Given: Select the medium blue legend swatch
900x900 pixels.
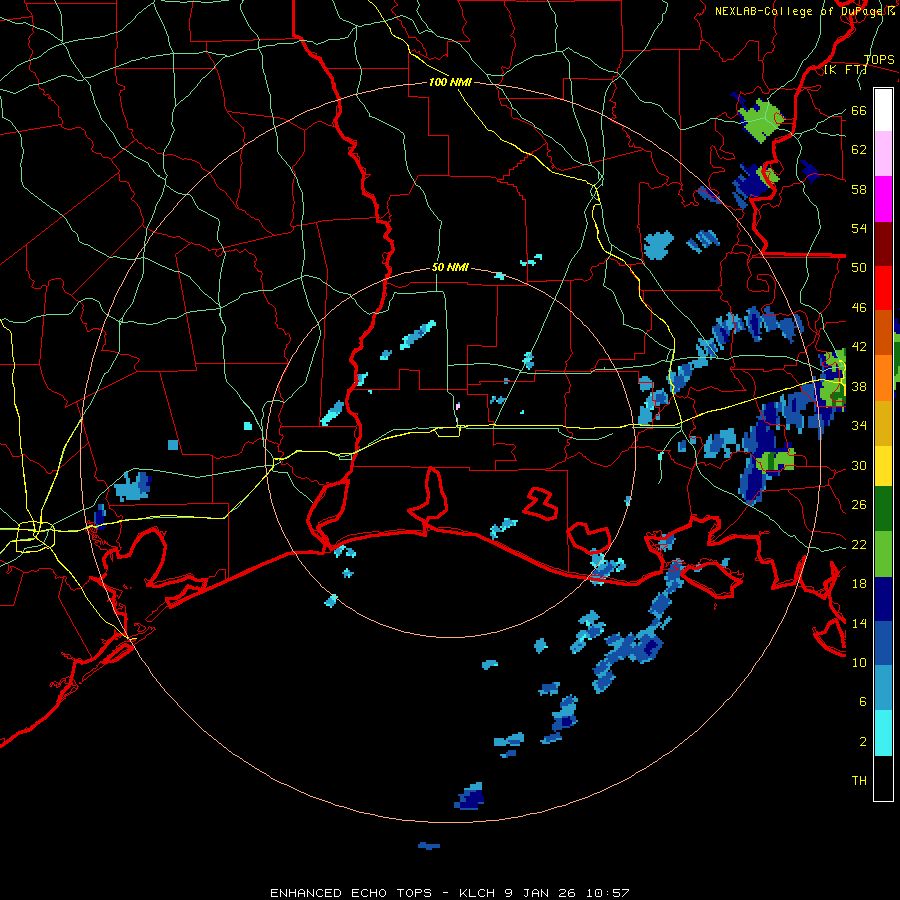Looking at the screenshot, I should (x=883, y=643).
